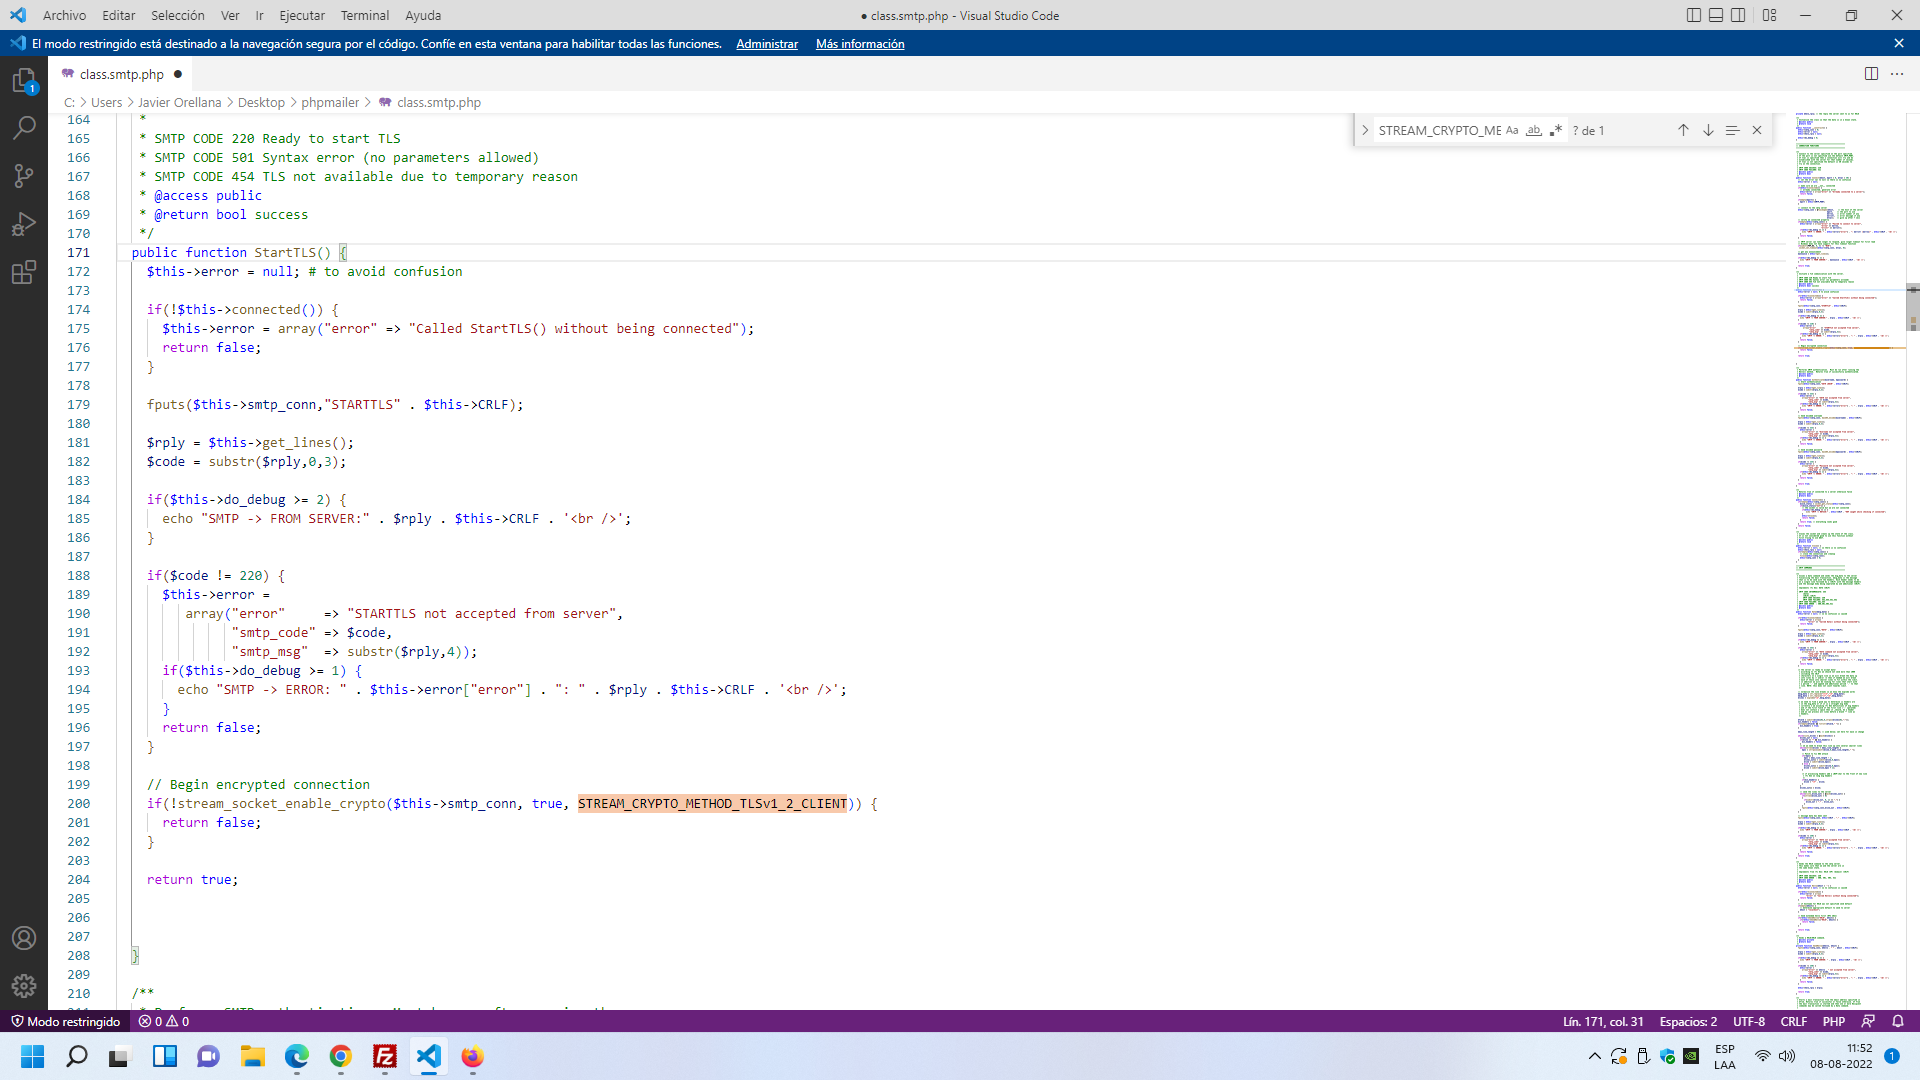Open the Editar menu
This screenshot has width=1920, height=1080.
[118, 15]
